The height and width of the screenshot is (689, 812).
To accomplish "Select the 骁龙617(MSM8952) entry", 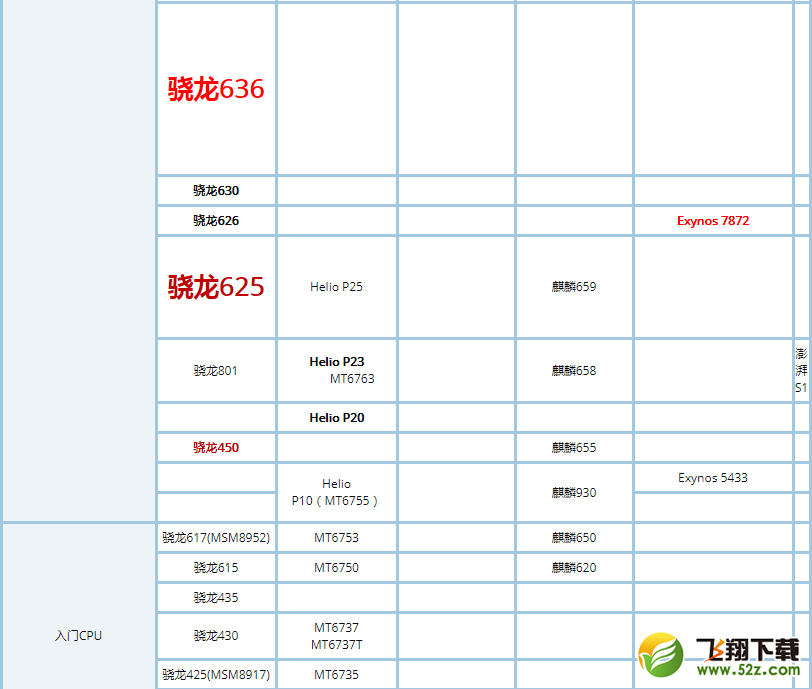I will [213, 537].
